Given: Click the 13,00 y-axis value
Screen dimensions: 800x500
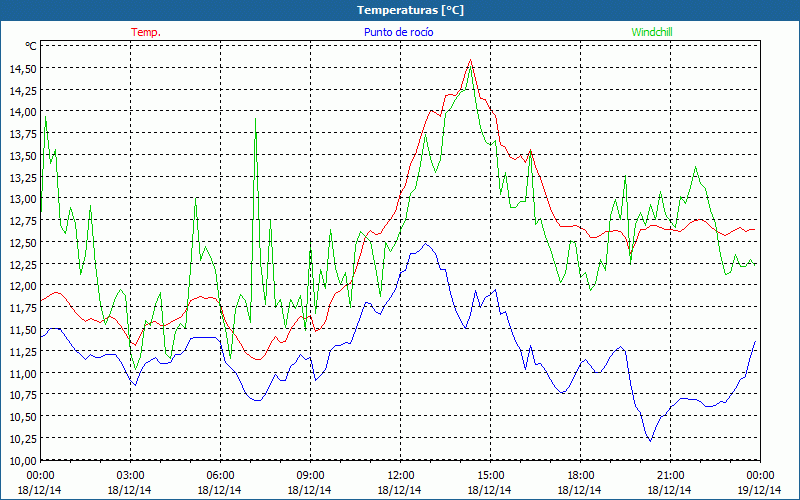Looking at the screenshot, I should [22, 199].
